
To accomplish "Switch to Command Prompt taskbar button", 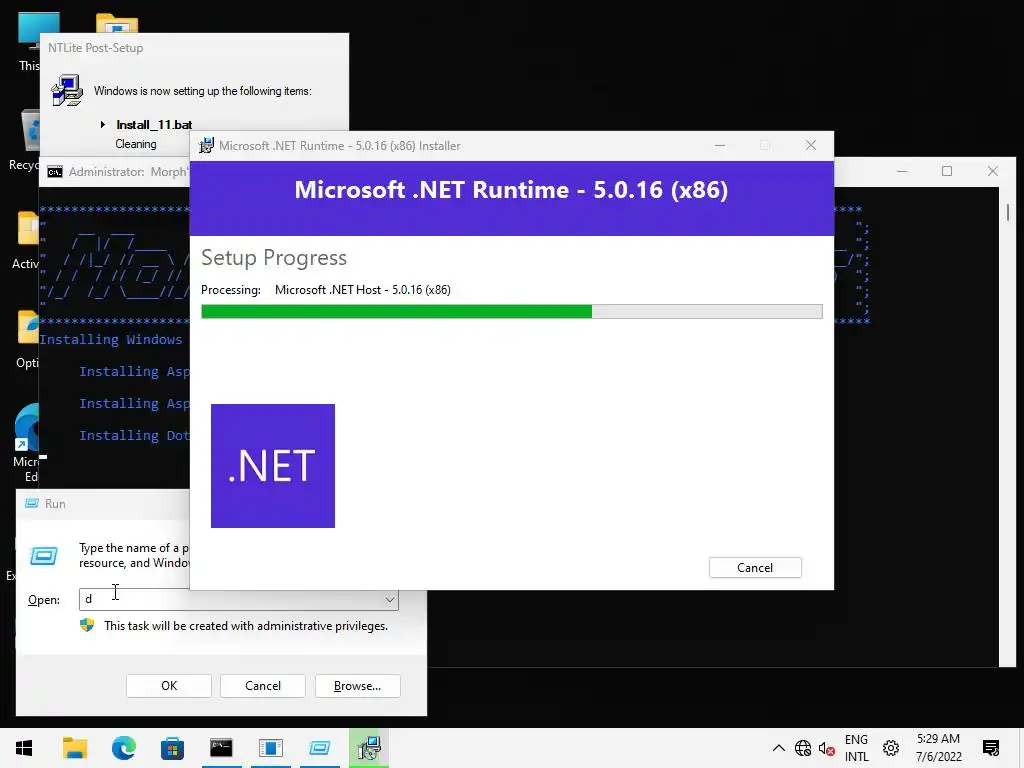I will pos(221,748).
